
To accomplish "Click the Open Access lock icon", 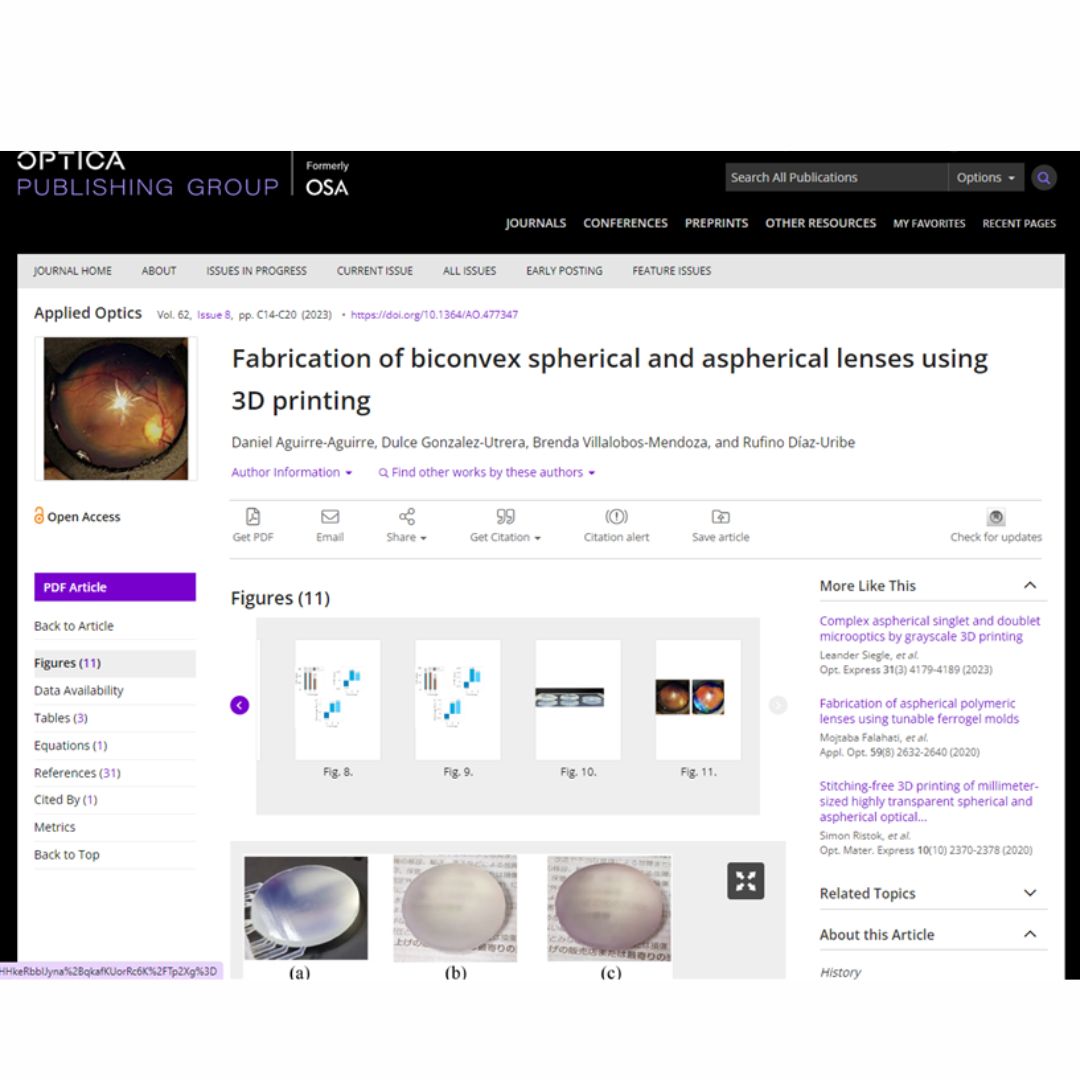I will pos(39,515).
